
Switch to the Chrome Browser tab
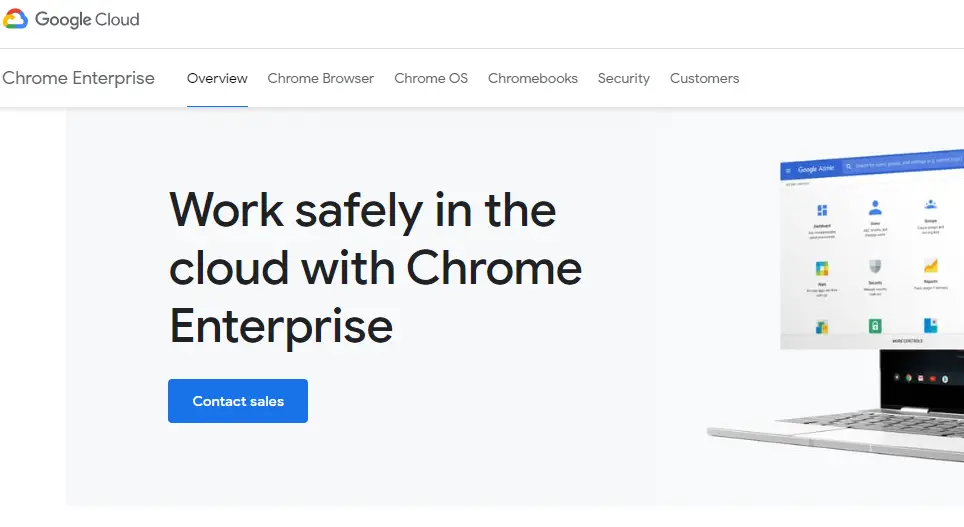(x=320, y=78)
